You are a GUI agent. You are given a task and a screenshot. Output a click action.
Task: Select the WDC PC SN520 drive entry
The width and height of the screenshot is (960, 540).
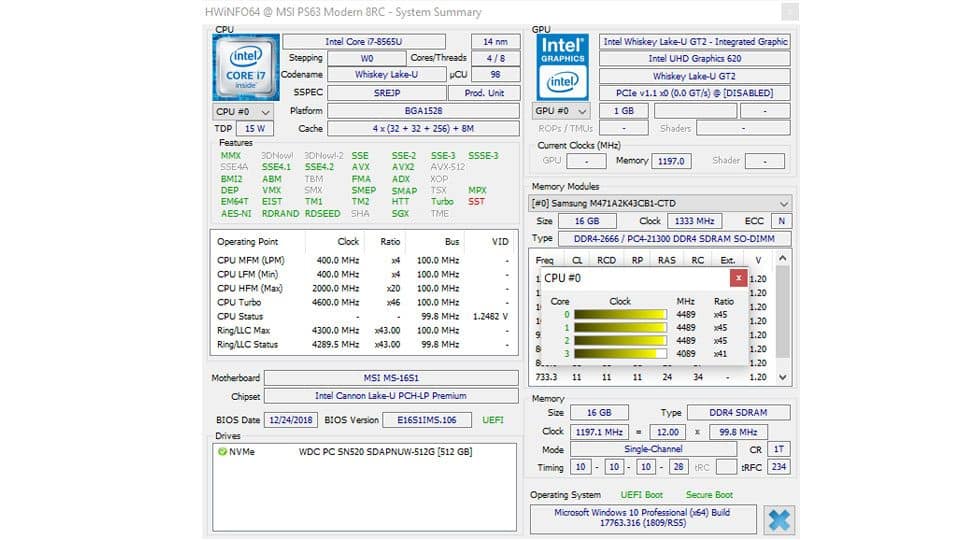[385, 452]
